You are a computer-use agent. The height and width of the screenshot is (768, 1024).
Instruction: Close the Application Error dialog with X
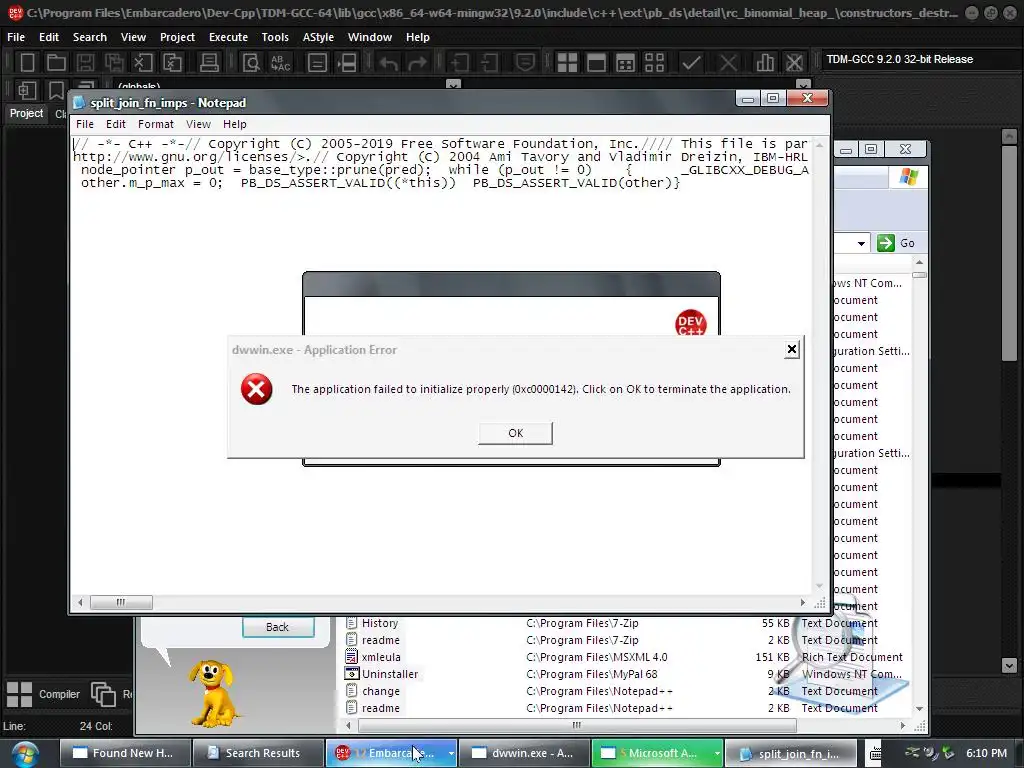[792, 349]
